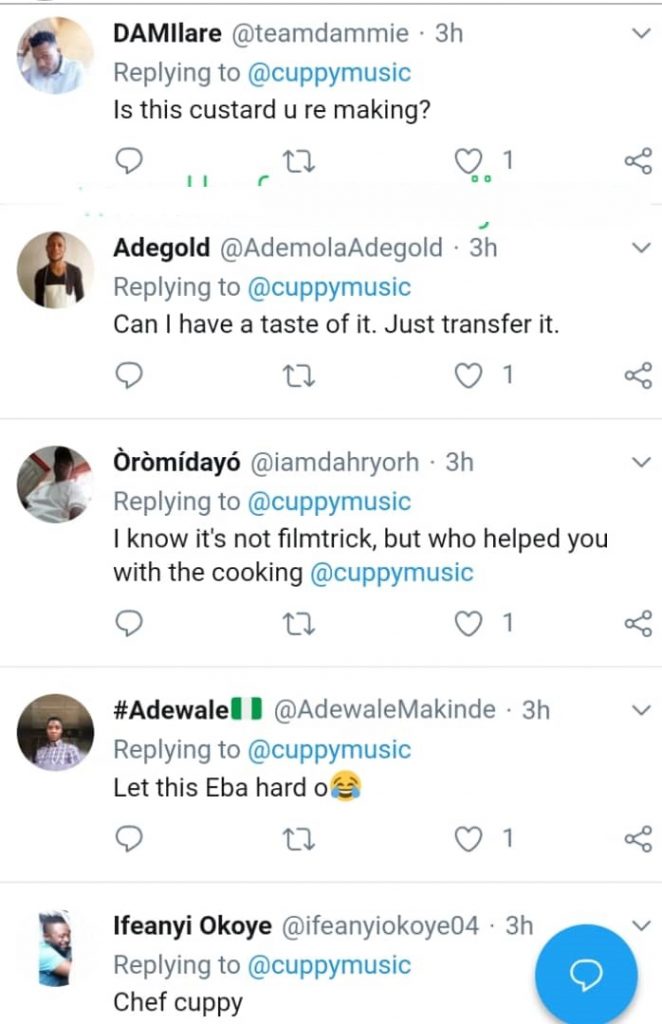Reply to DAMIlare's custard tweet

coord(131,160)
